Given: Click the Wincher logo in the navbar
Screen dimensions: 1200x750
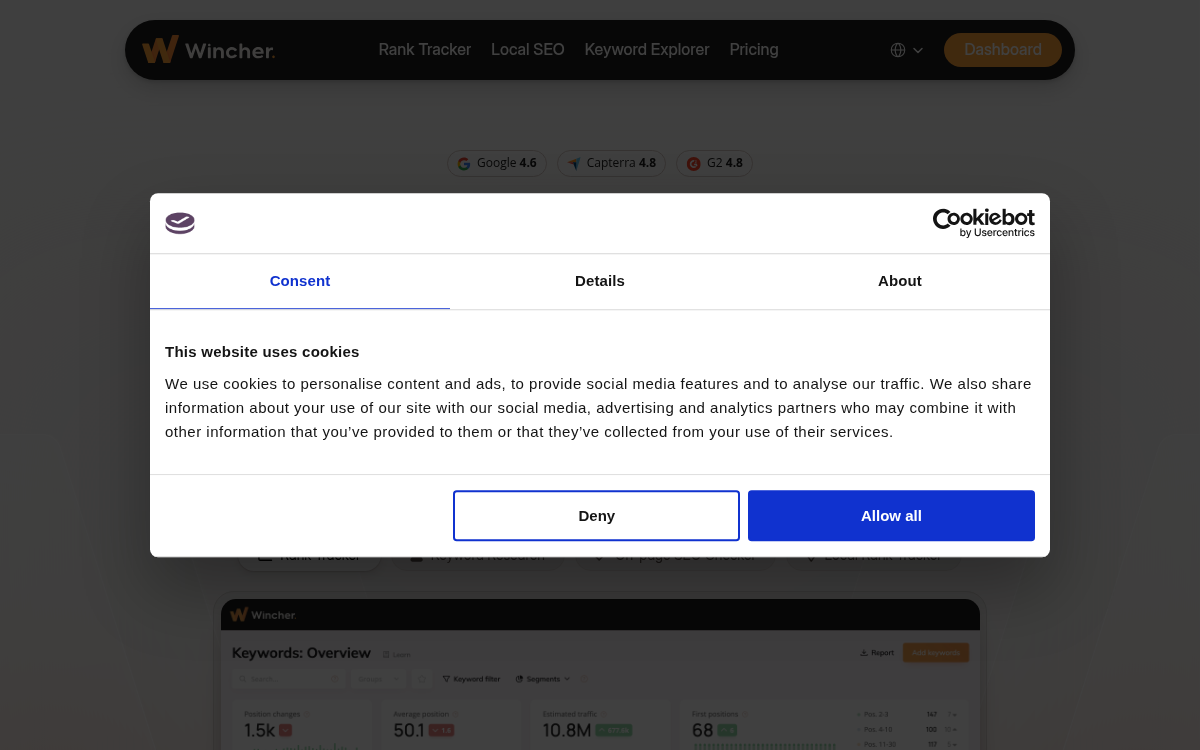Looking at the screenshot, I should pos(208,50).
